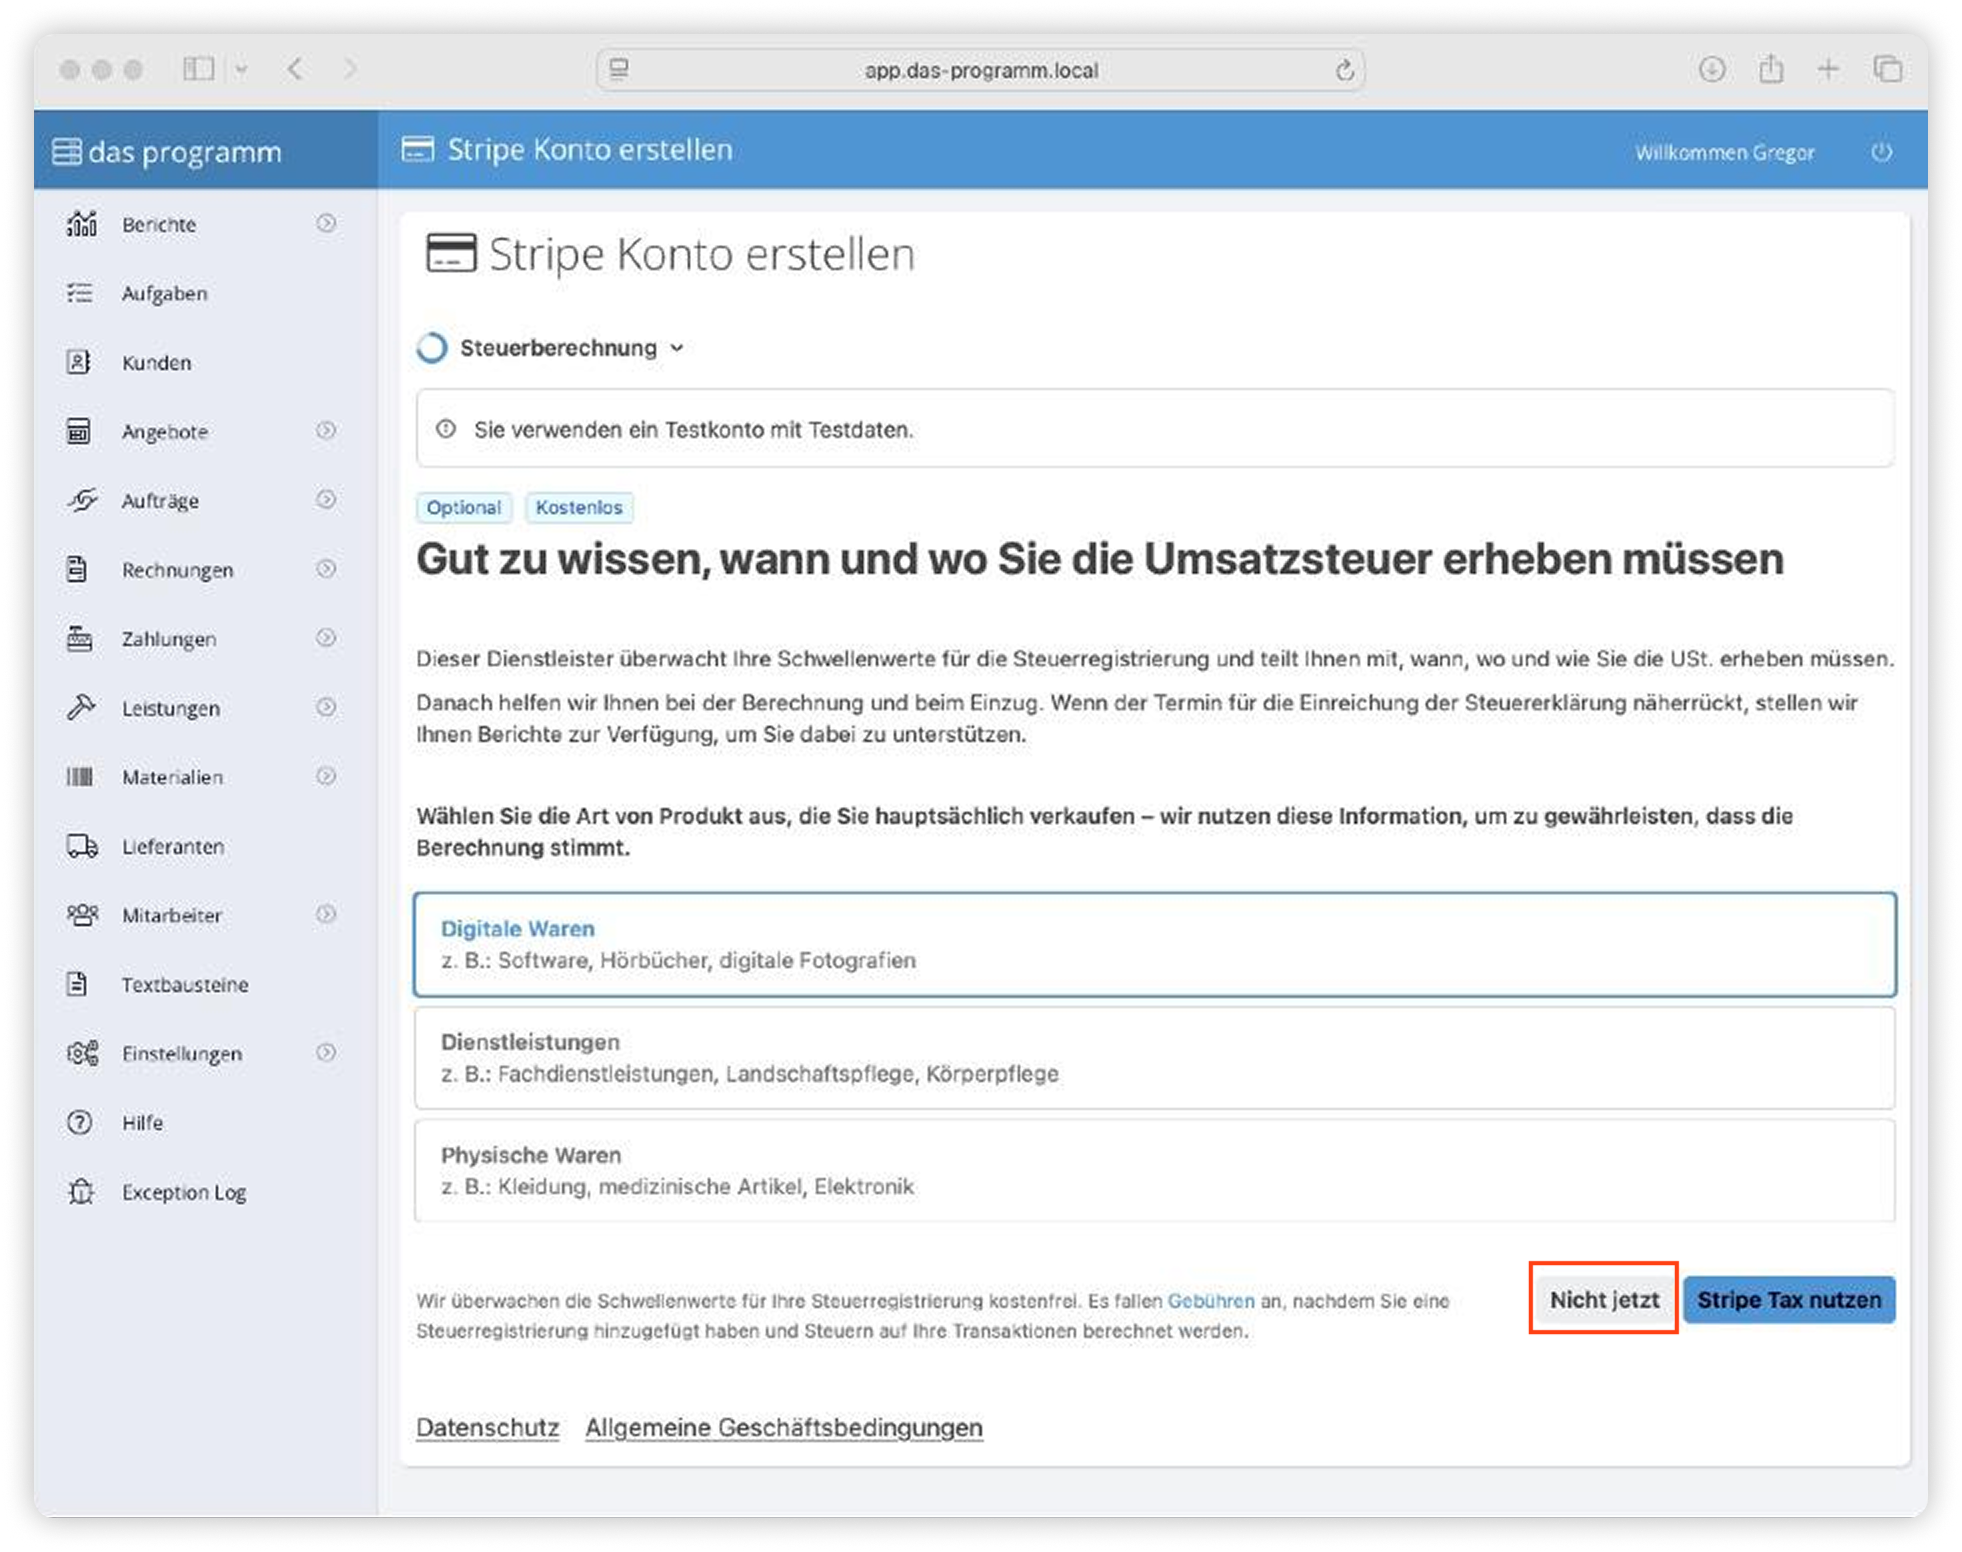Click the Kunden contact icon
Viewport: 1962px width, 1552px height.
click(x=79, y=362)
